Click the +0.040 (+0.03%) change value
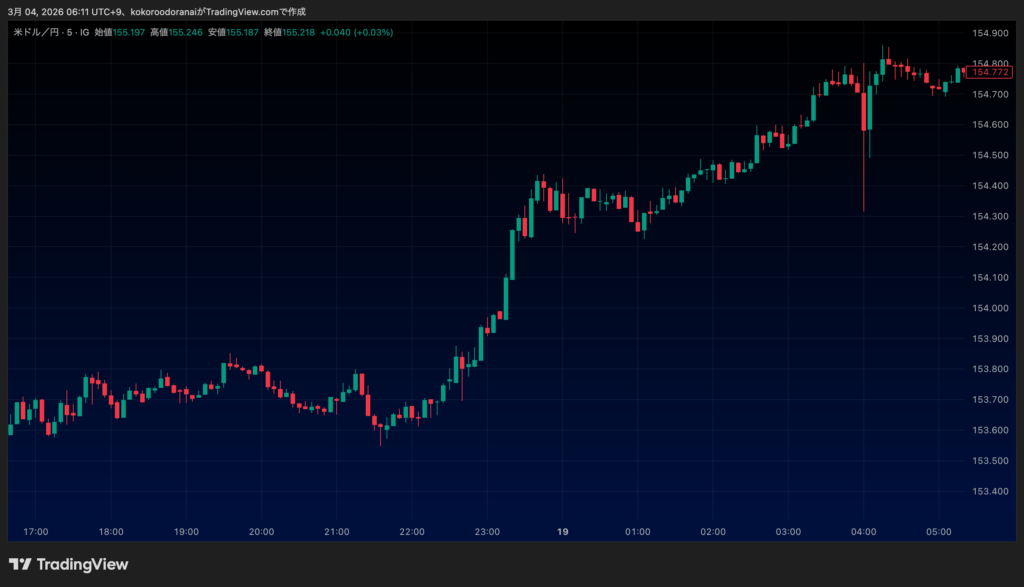This screenshot has height=587, width=1024. [357, 33]
